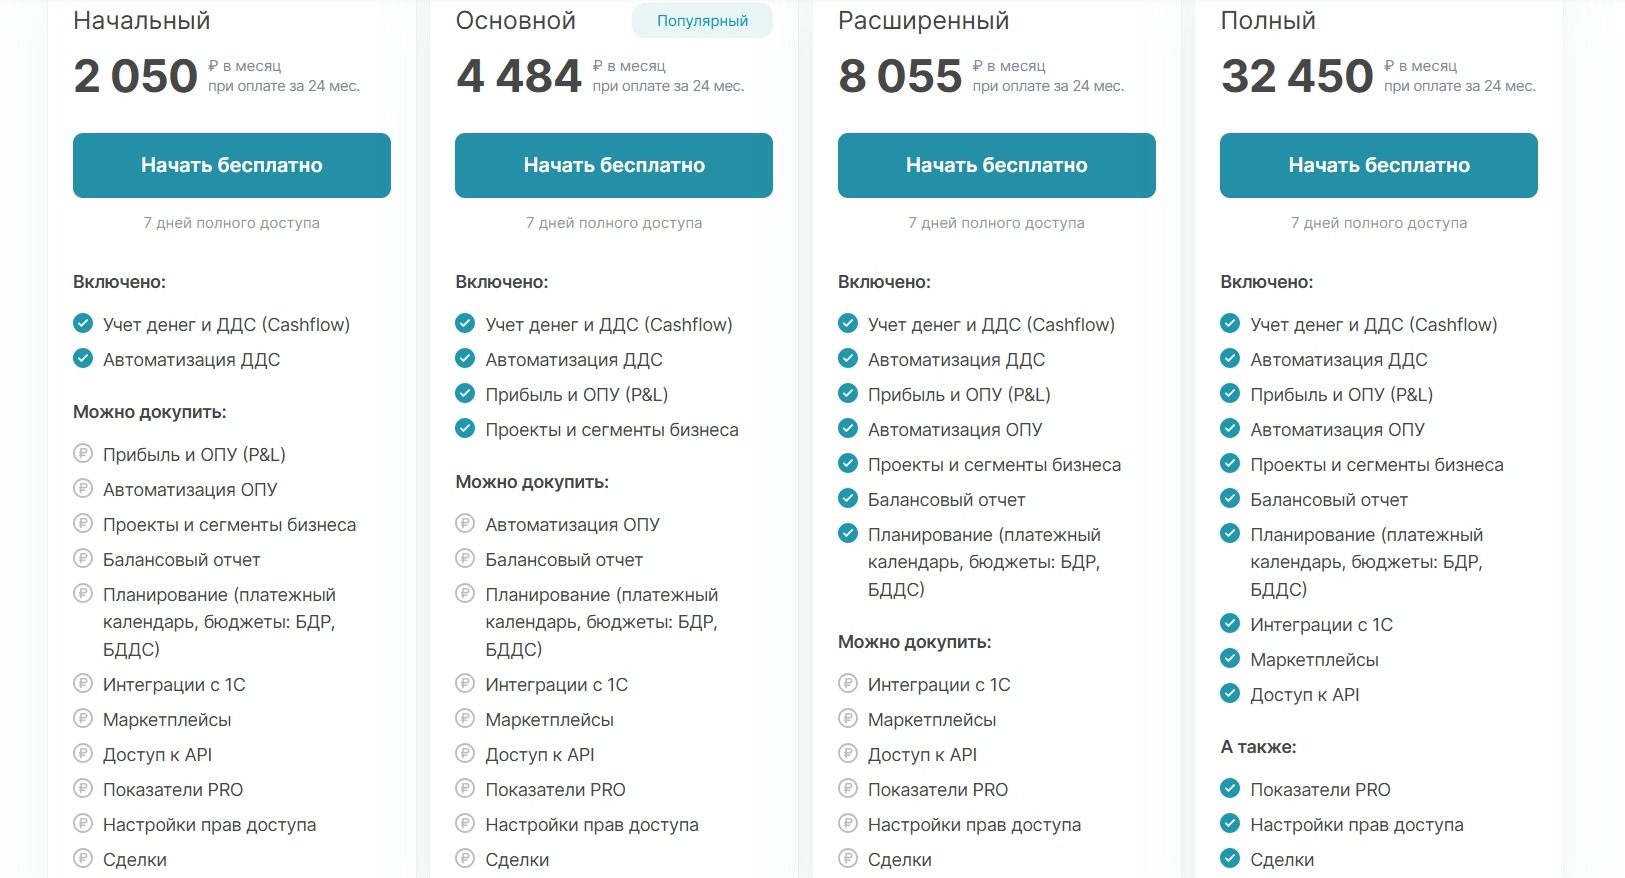Click ruble icon beside Сделки in Расширенный plan
The image size is (1625, 878).
point(848,859)
